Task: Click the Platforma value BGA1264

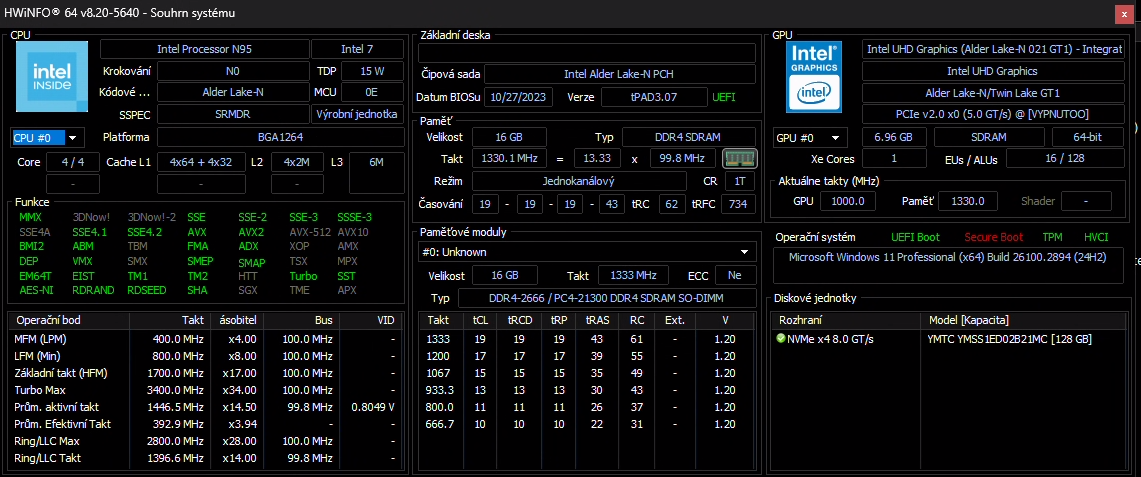Action: coord(281,137)
